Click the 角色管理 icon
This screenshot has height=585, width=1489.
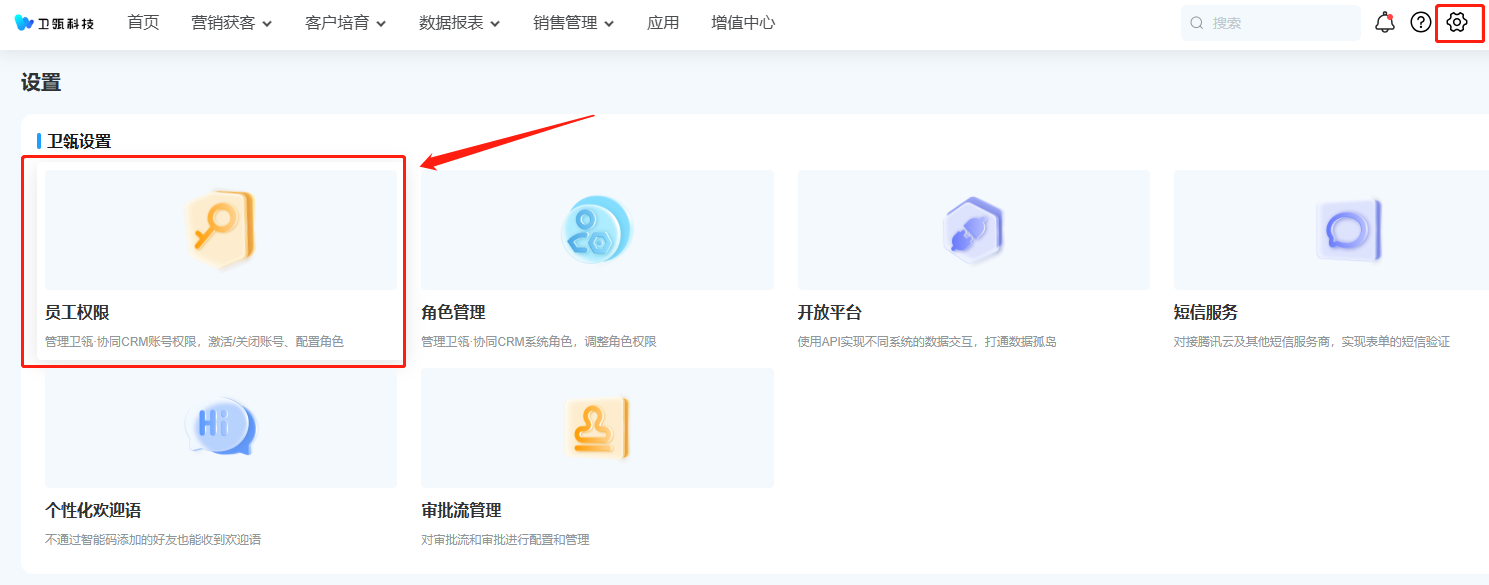[x=597, y=229]
